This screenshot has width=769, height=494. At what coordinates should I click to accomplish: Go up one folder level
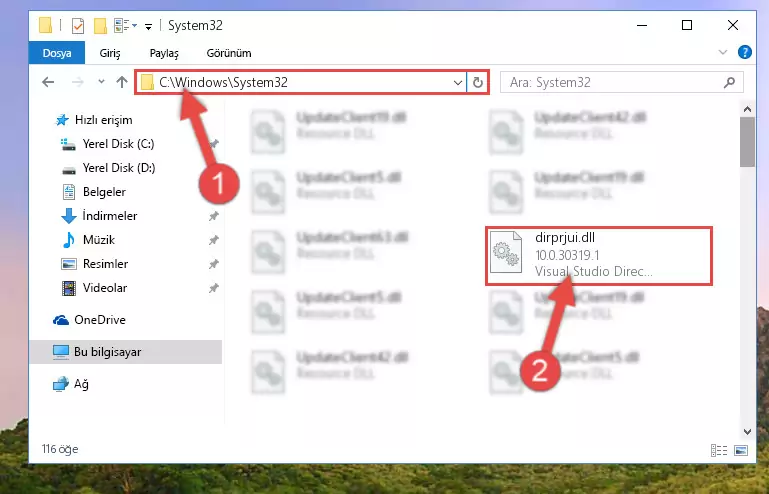(x=122, y=82)
